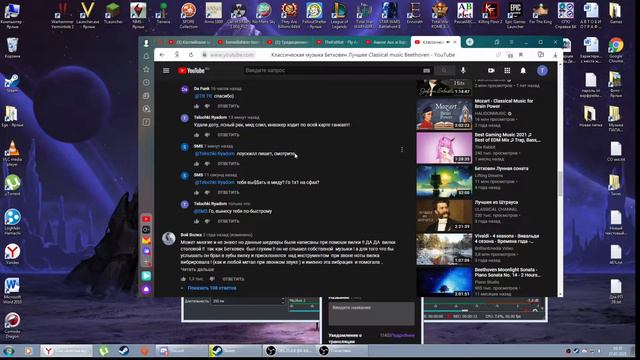Click the @SMS mention link
The width and height of the screenshot is (640, 360).
200,211
